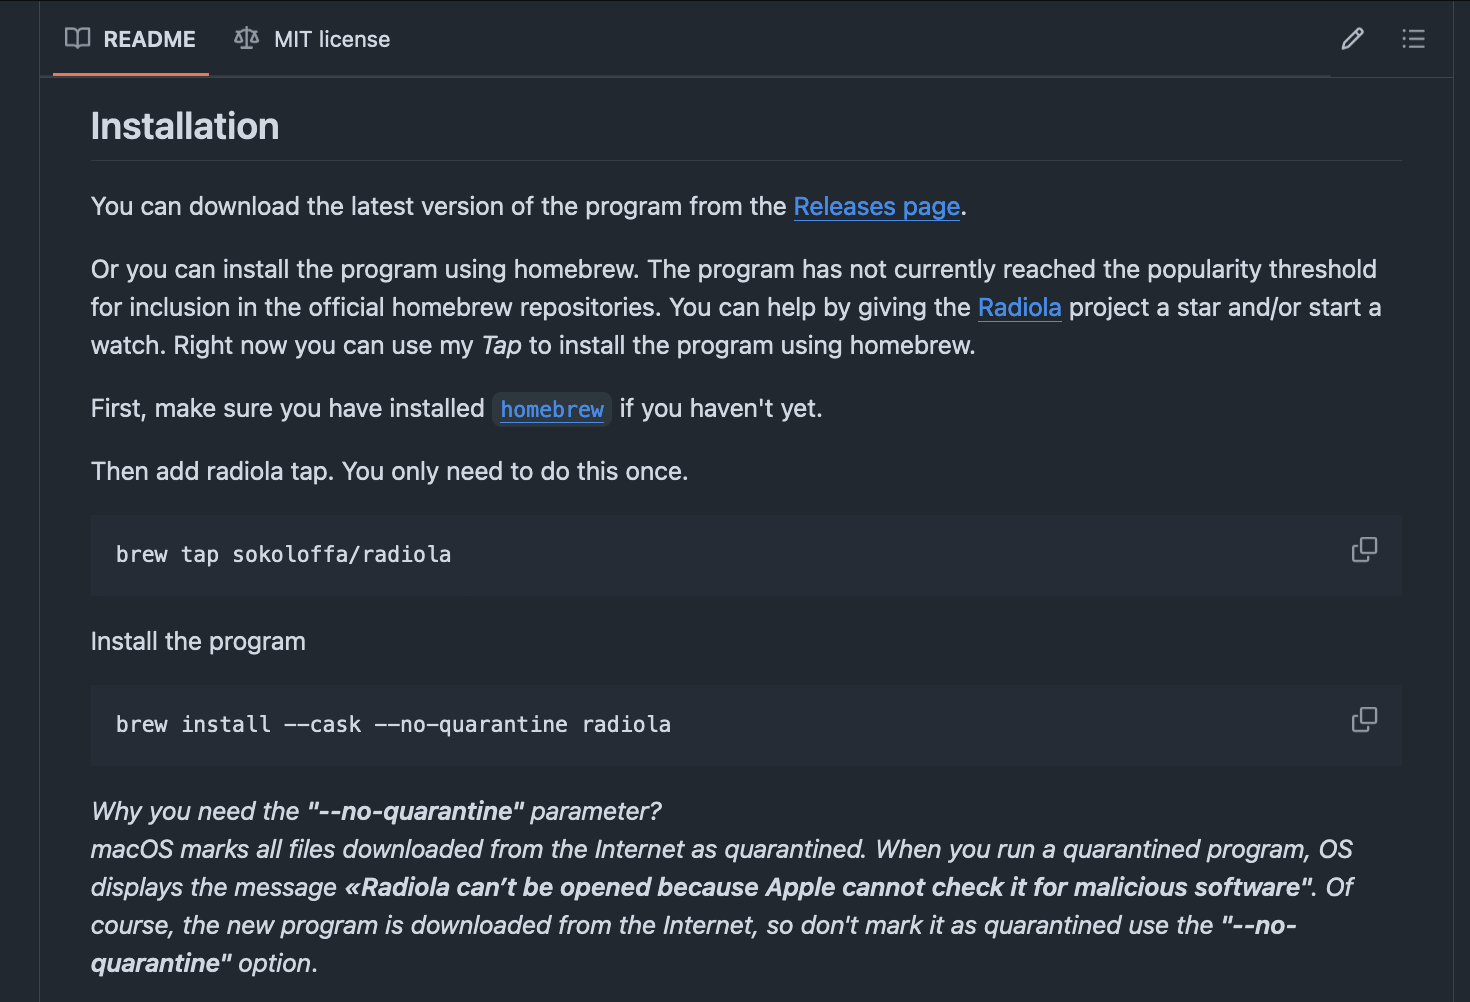Open the homebrew code-styled link
Viewport: 1470px width, 1002px height.
tap(552, 410)
